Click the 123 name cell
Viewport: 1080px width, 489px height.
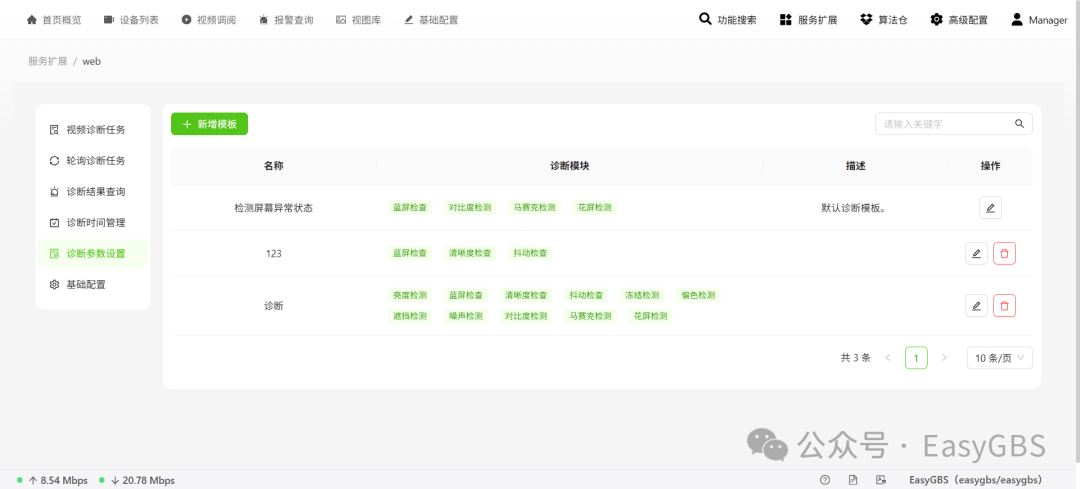273,253
